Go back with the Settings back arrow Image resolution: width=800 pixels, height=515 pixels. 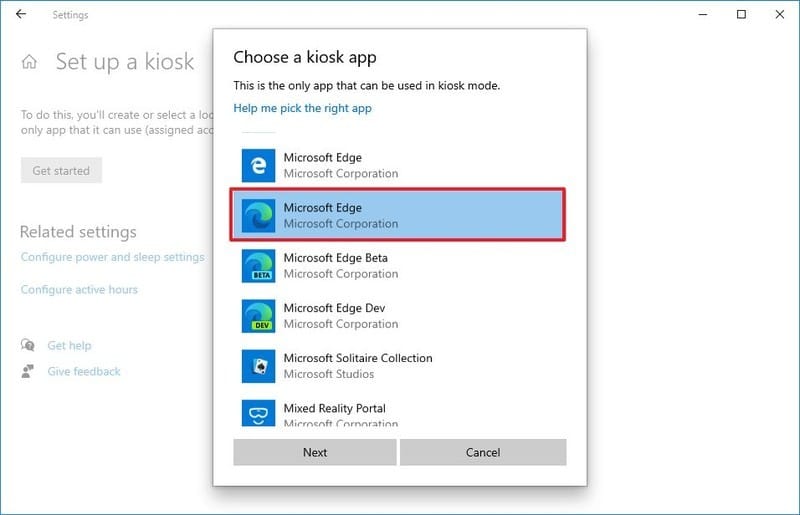pos(21,14)
